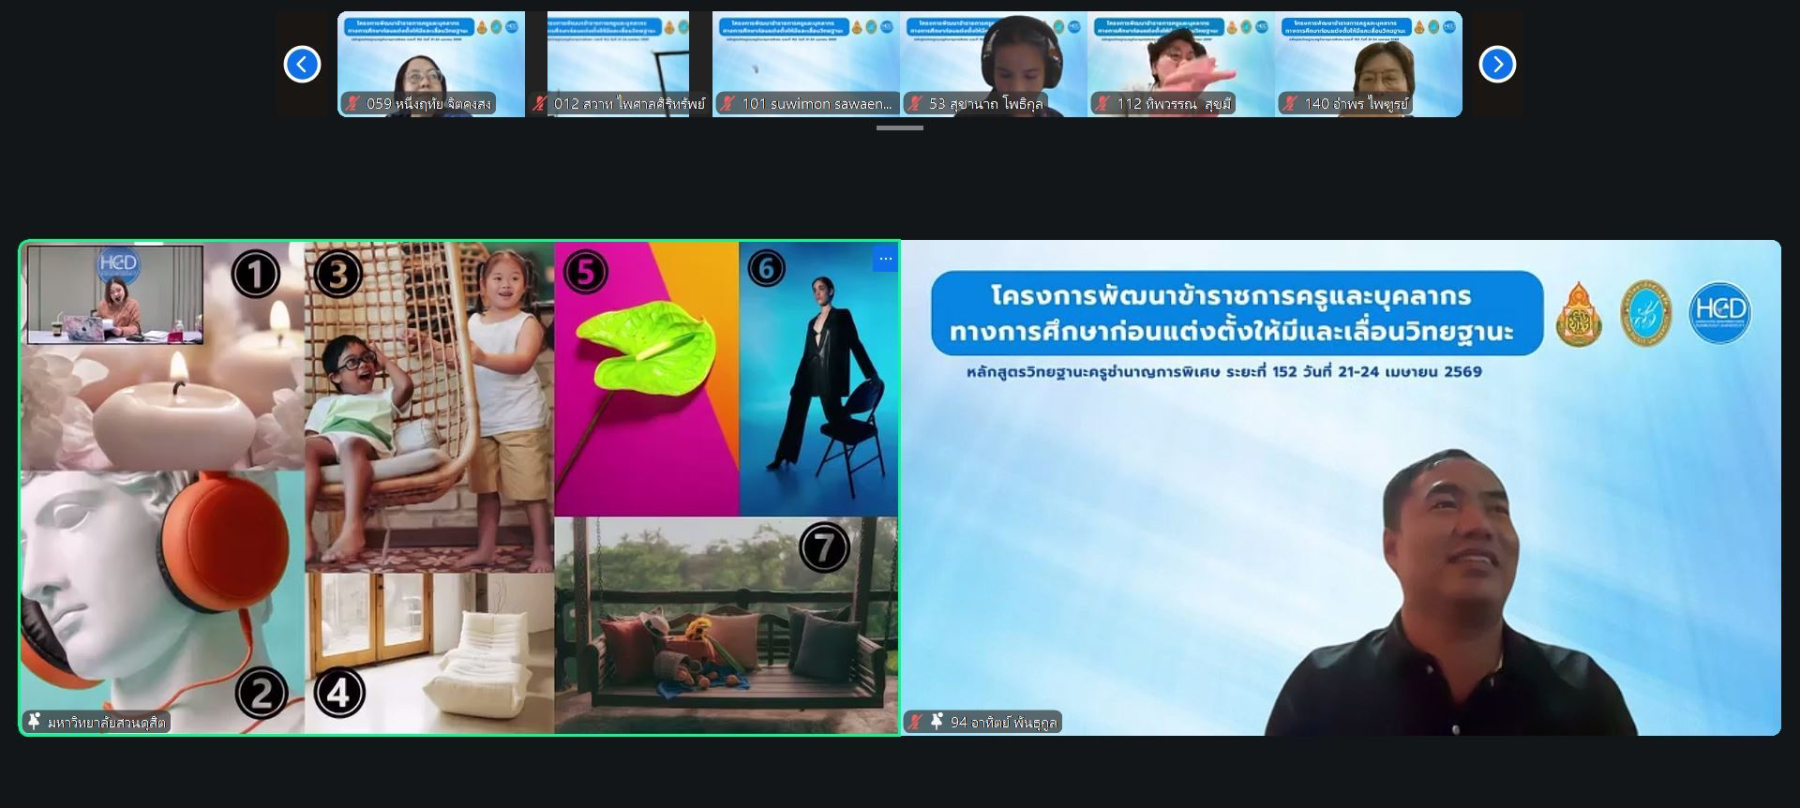Image resolution: width=1800 pixels, height=808 pixels.
Task: Go to next page of participant thumbnails
Action: (x=1497, y=64)
